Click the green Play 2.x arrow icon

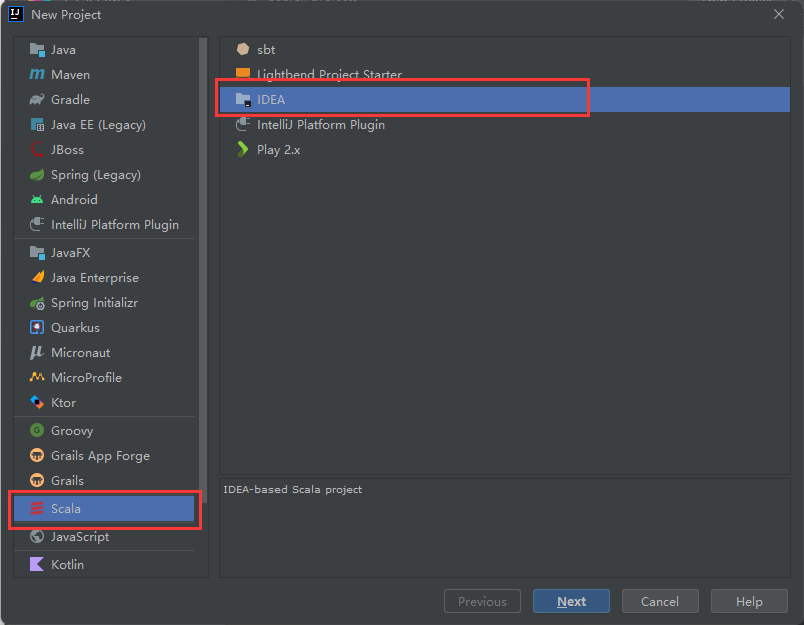pos(243,149)
